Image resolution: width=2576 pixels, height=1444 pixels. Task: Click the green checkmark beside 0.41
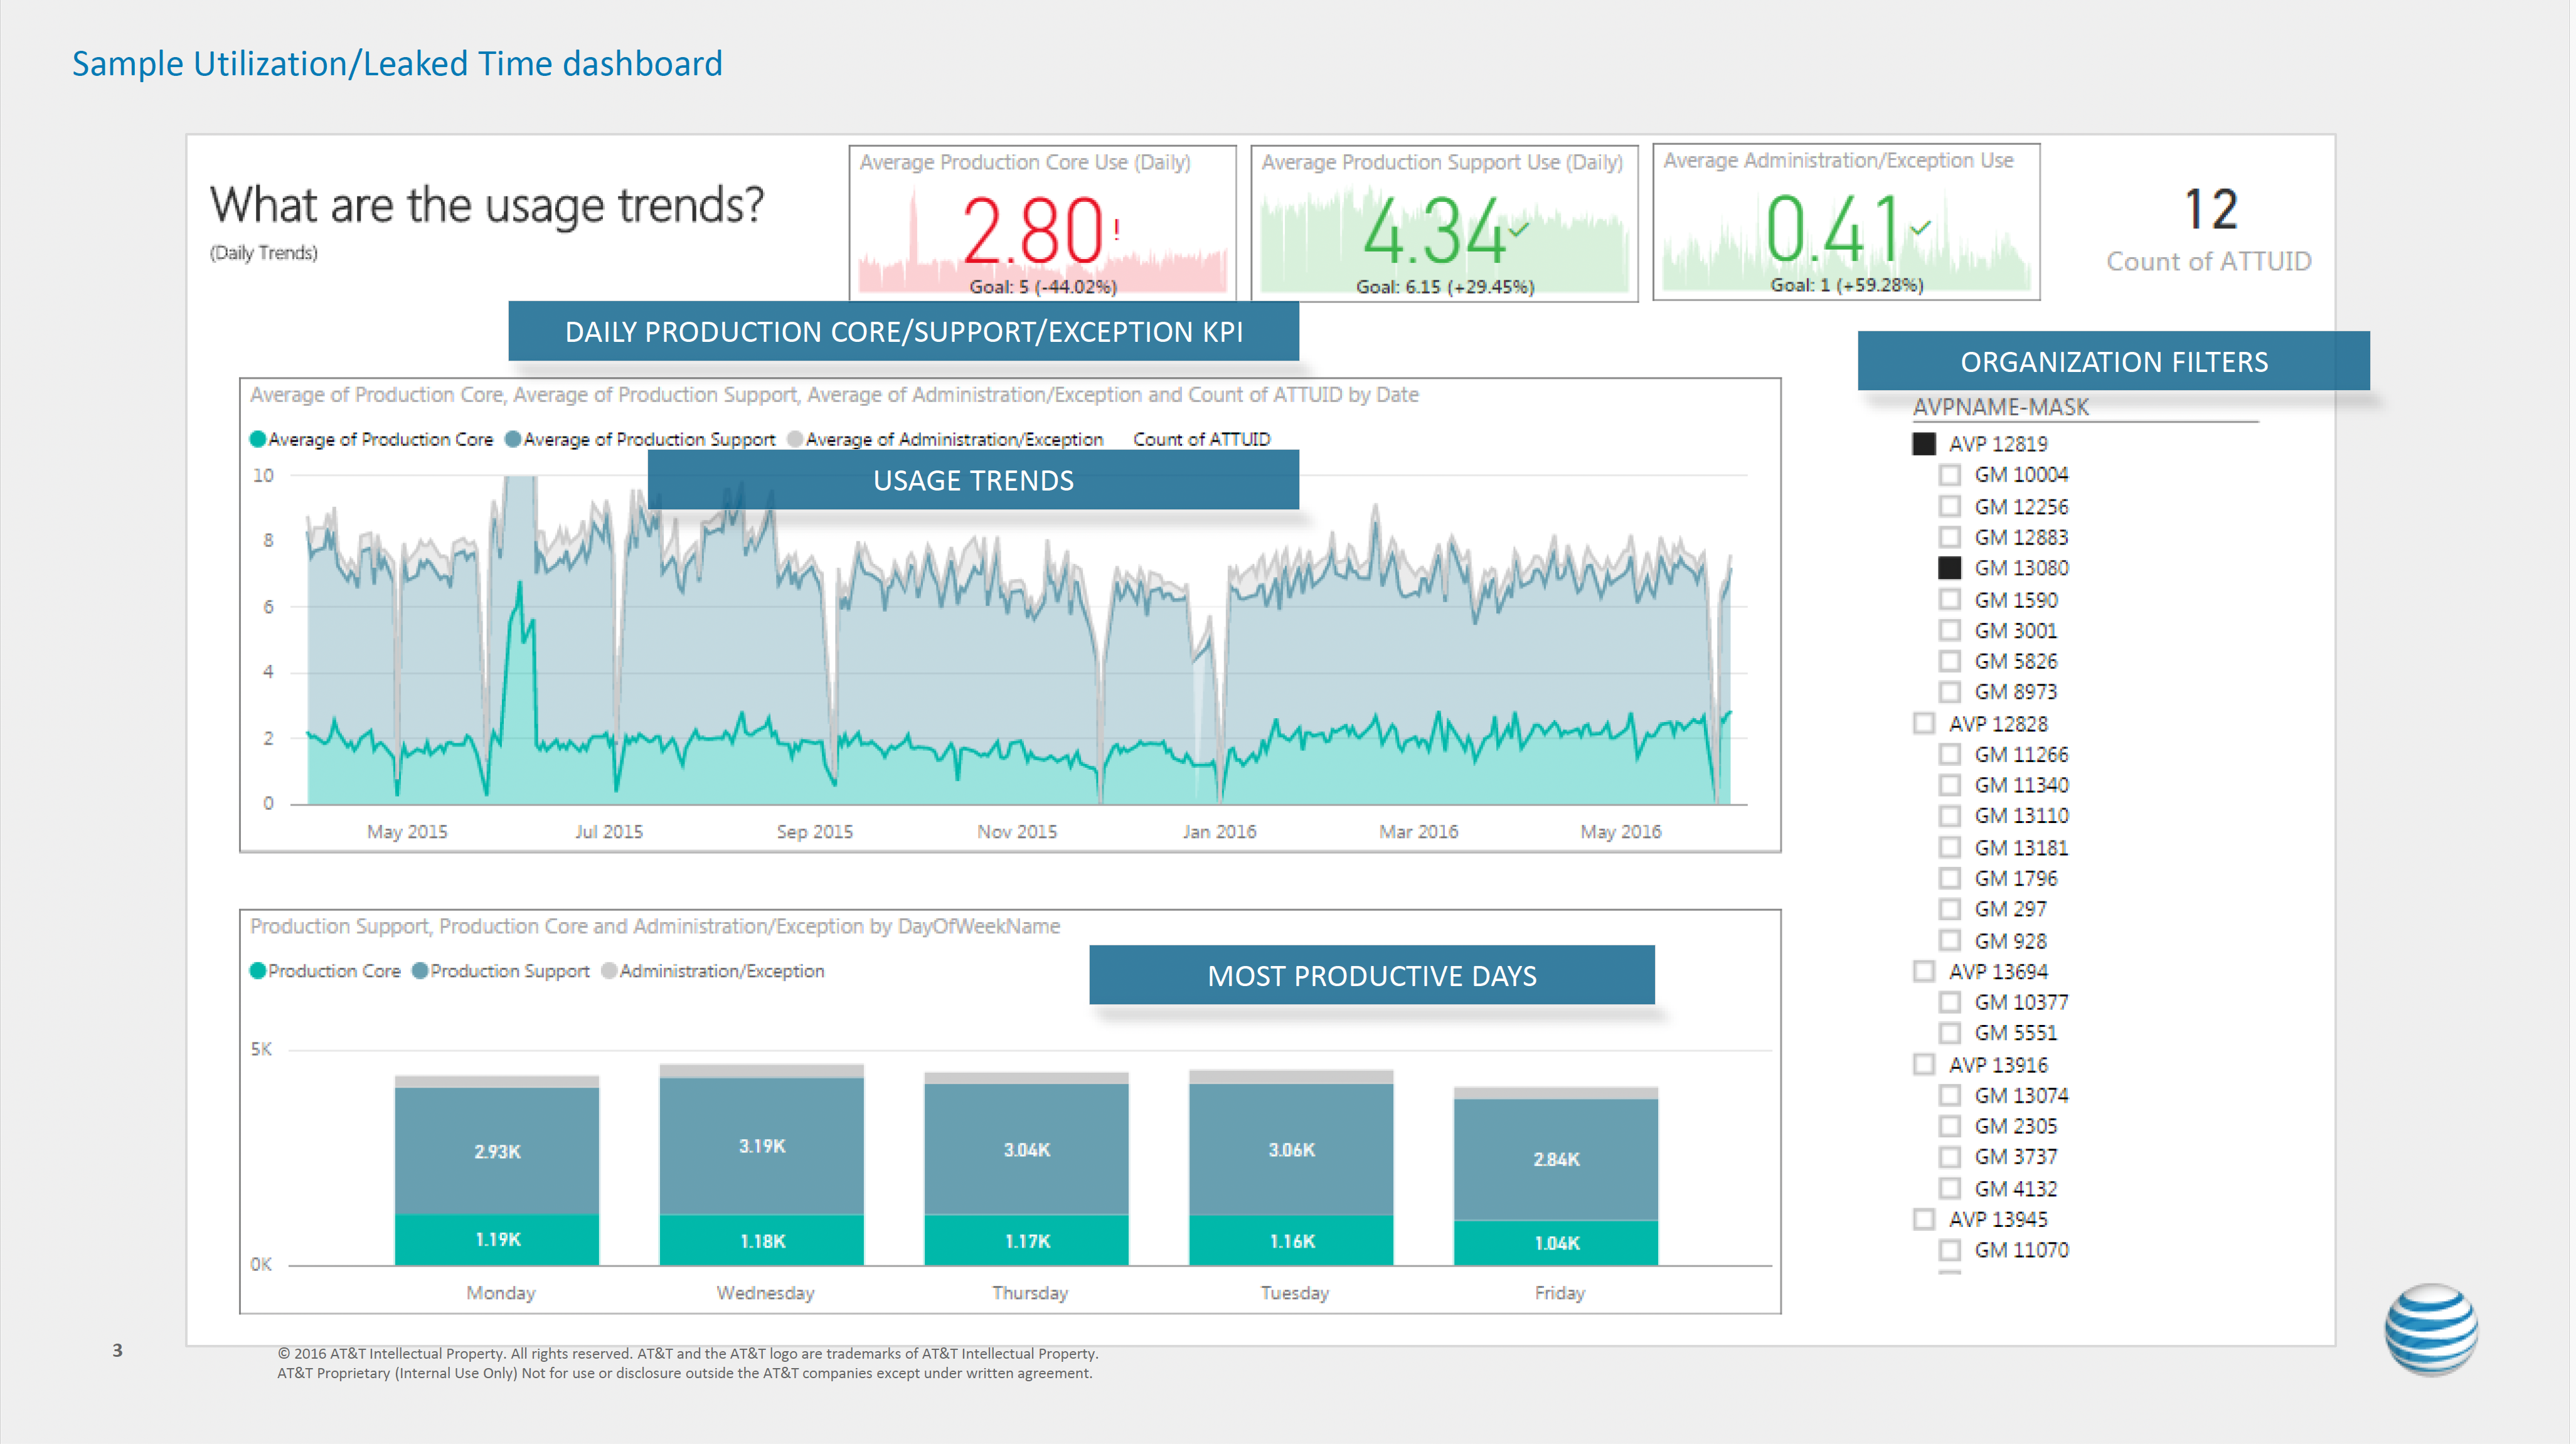[x=1920, y=228]
